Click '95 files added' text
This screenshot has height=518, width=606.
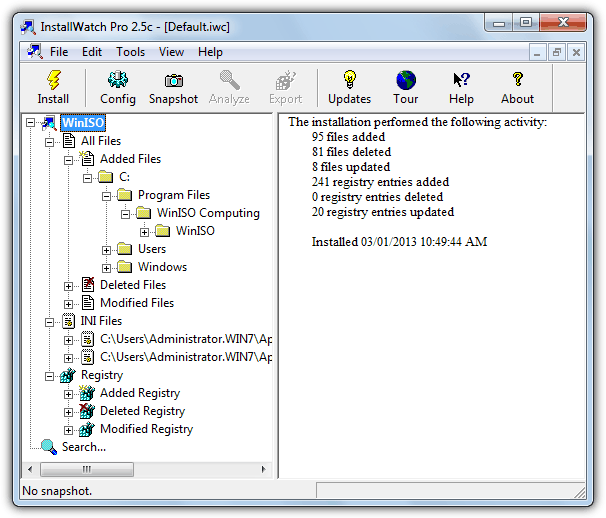click(x=348, y=137)
